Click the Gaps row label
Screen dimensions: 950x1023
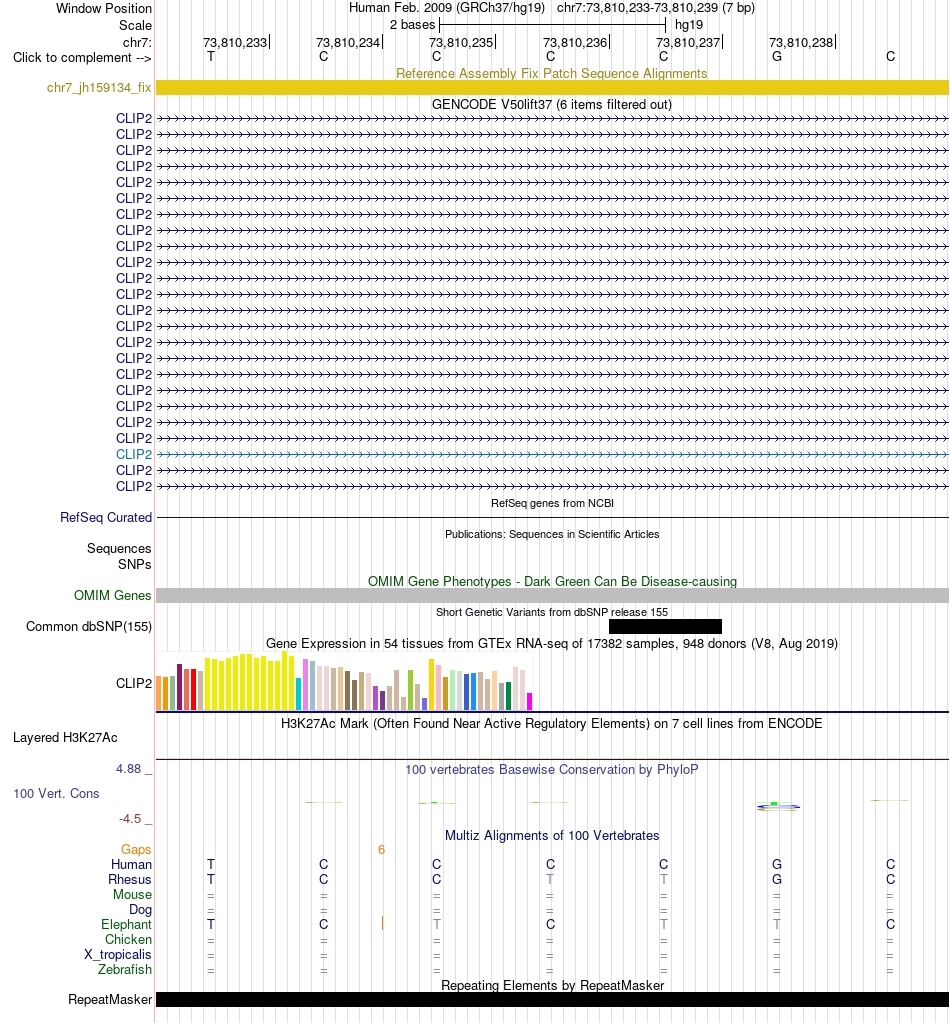pyautogui.click(x=136, y=849)
